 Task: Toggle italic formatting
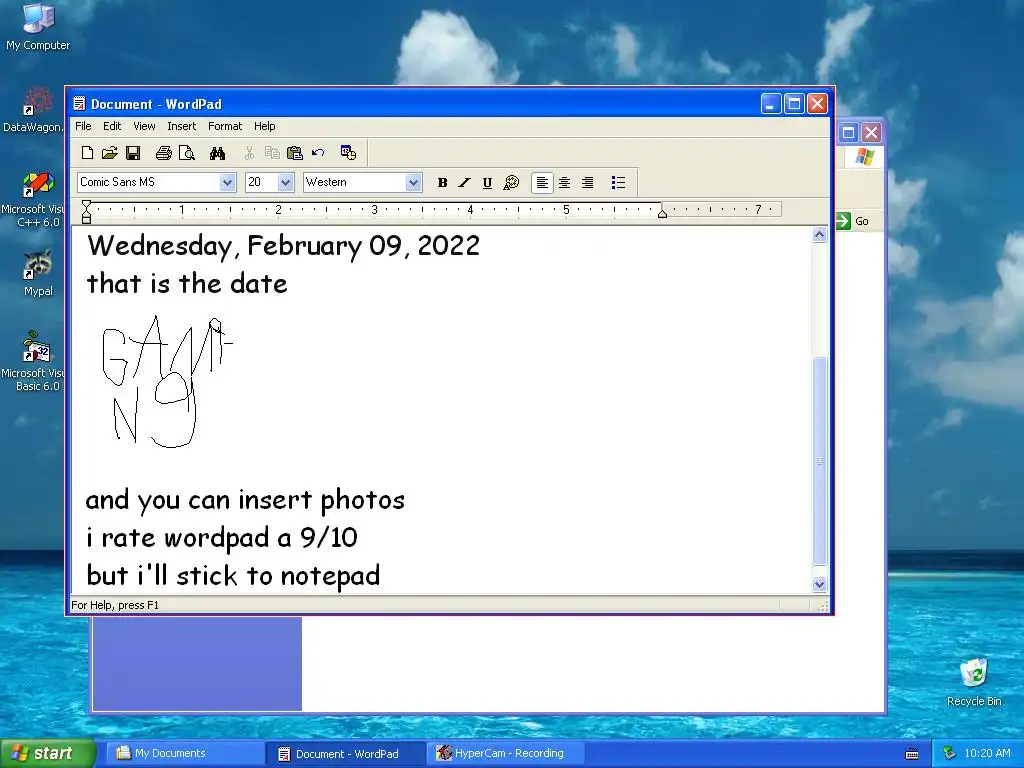(x=464, y=182)
